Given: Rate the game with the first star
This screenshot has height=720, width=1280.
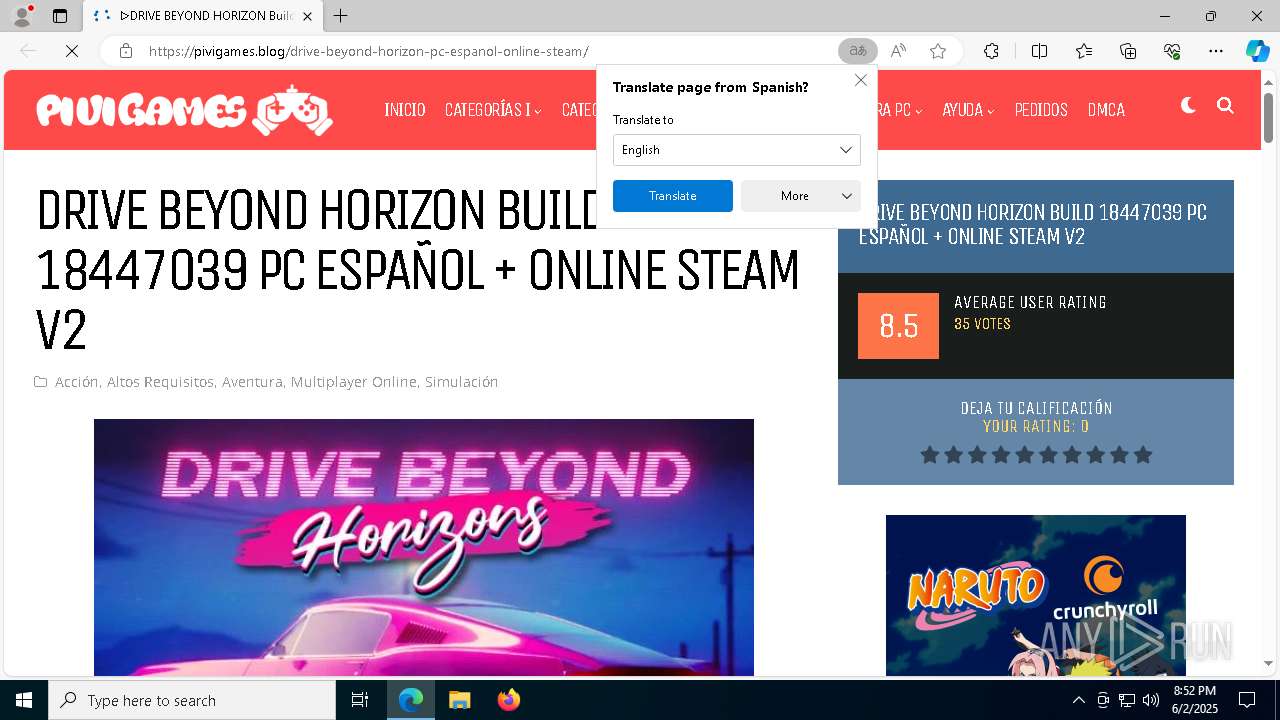Looking at the screenshot, I should [929, 455].
